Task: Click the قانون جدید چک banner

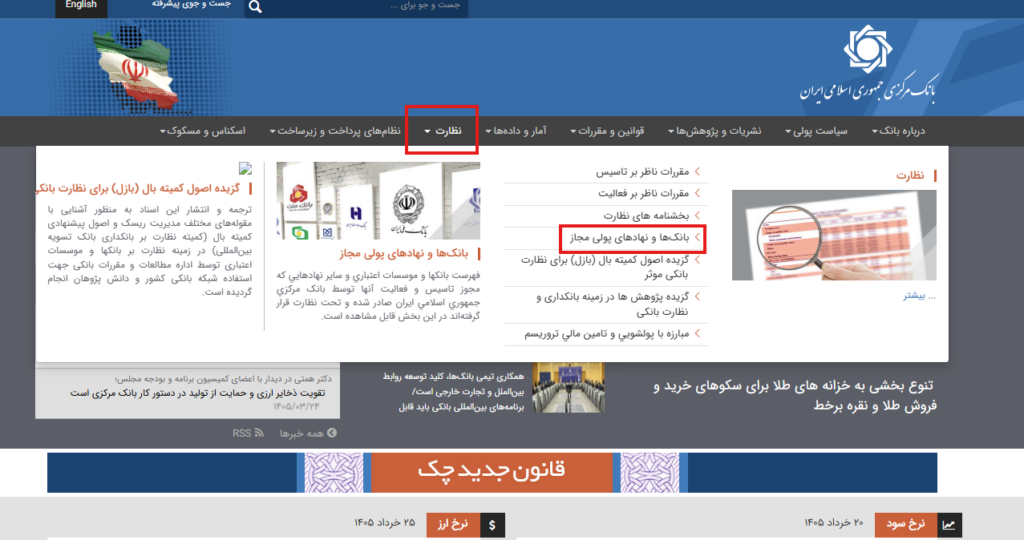Action: point(492,473)
